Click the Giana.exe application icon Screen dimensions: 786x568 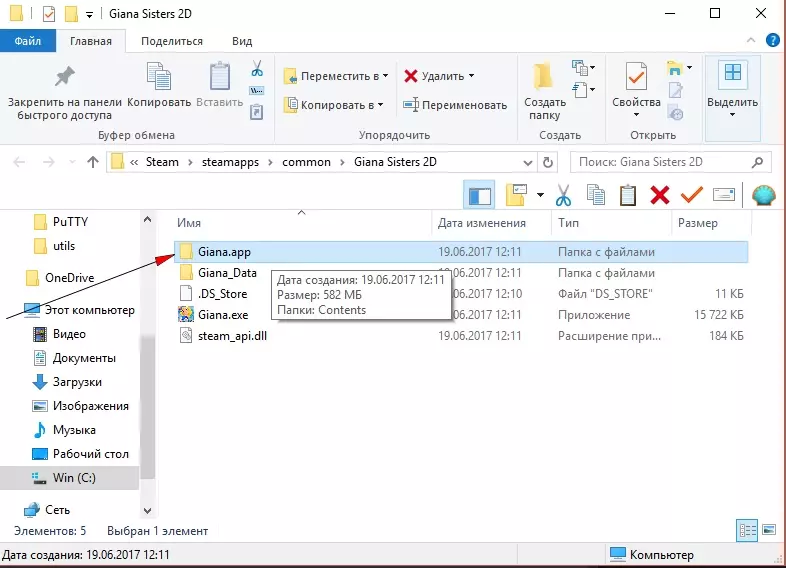point(186,314)
